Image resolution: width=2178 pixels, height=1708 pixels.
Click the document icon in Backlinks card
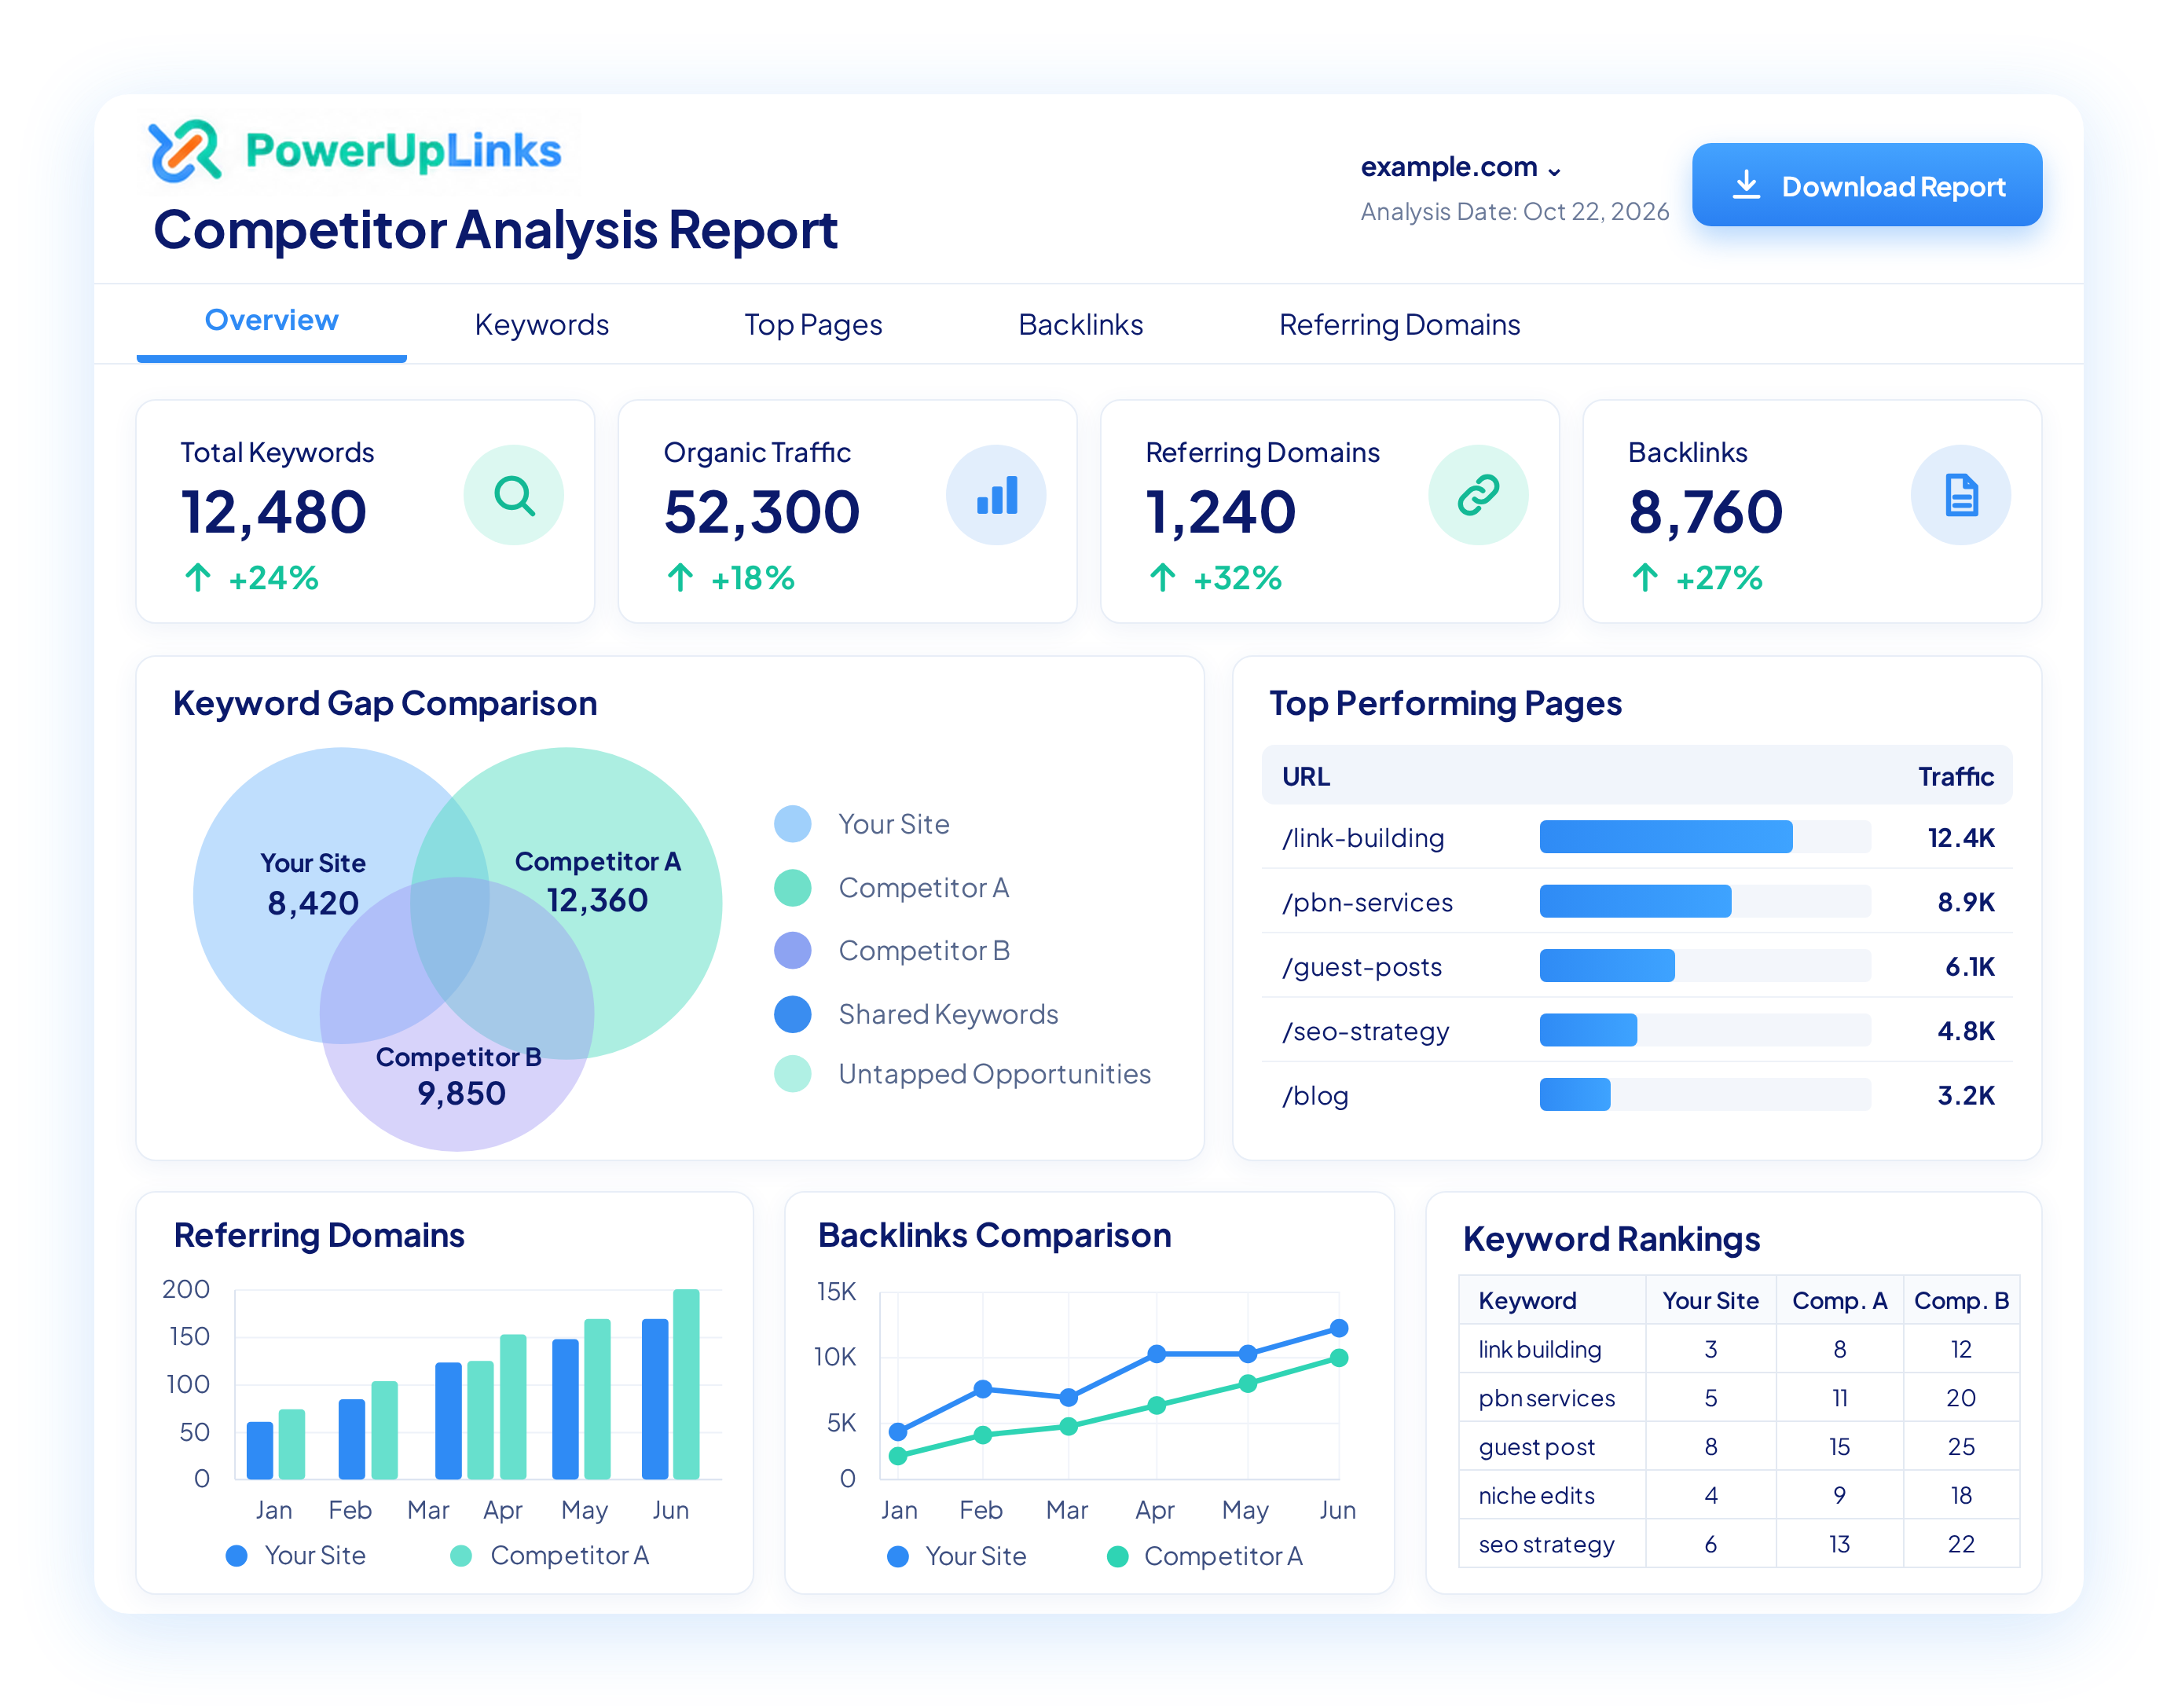pos(1961,495)
